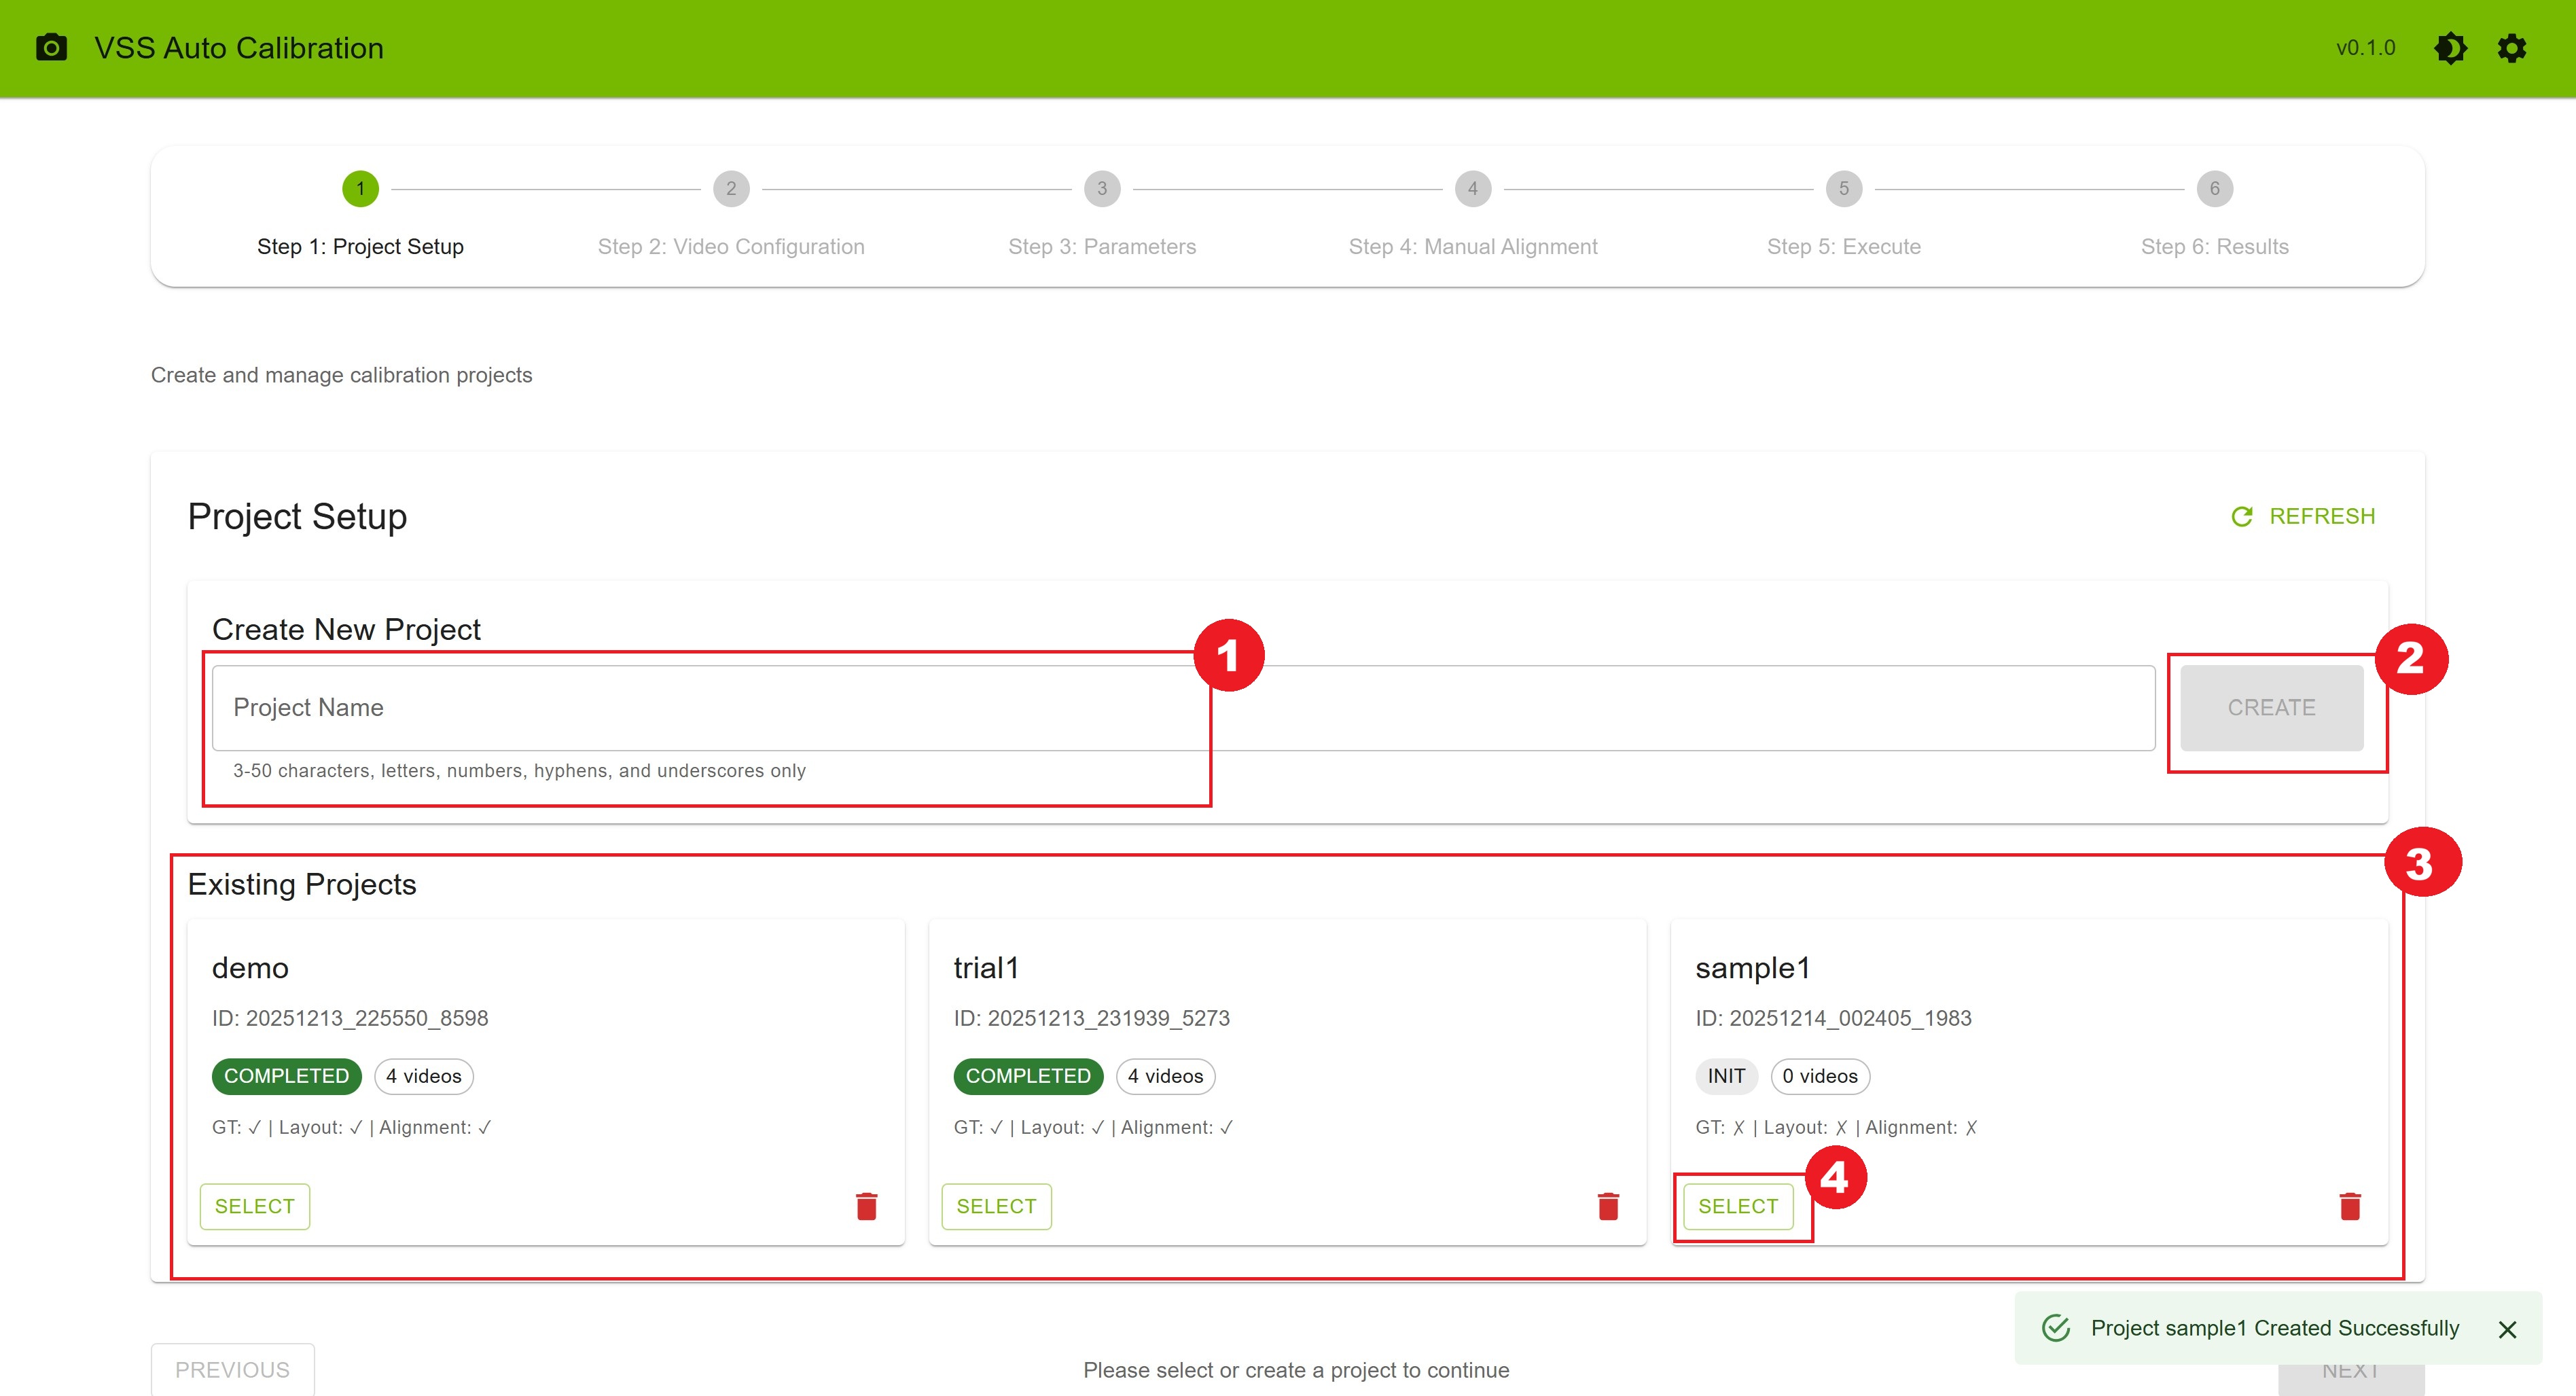Select the demo project
The height and width of the screenshot is (1396, 2576).
254,1206
